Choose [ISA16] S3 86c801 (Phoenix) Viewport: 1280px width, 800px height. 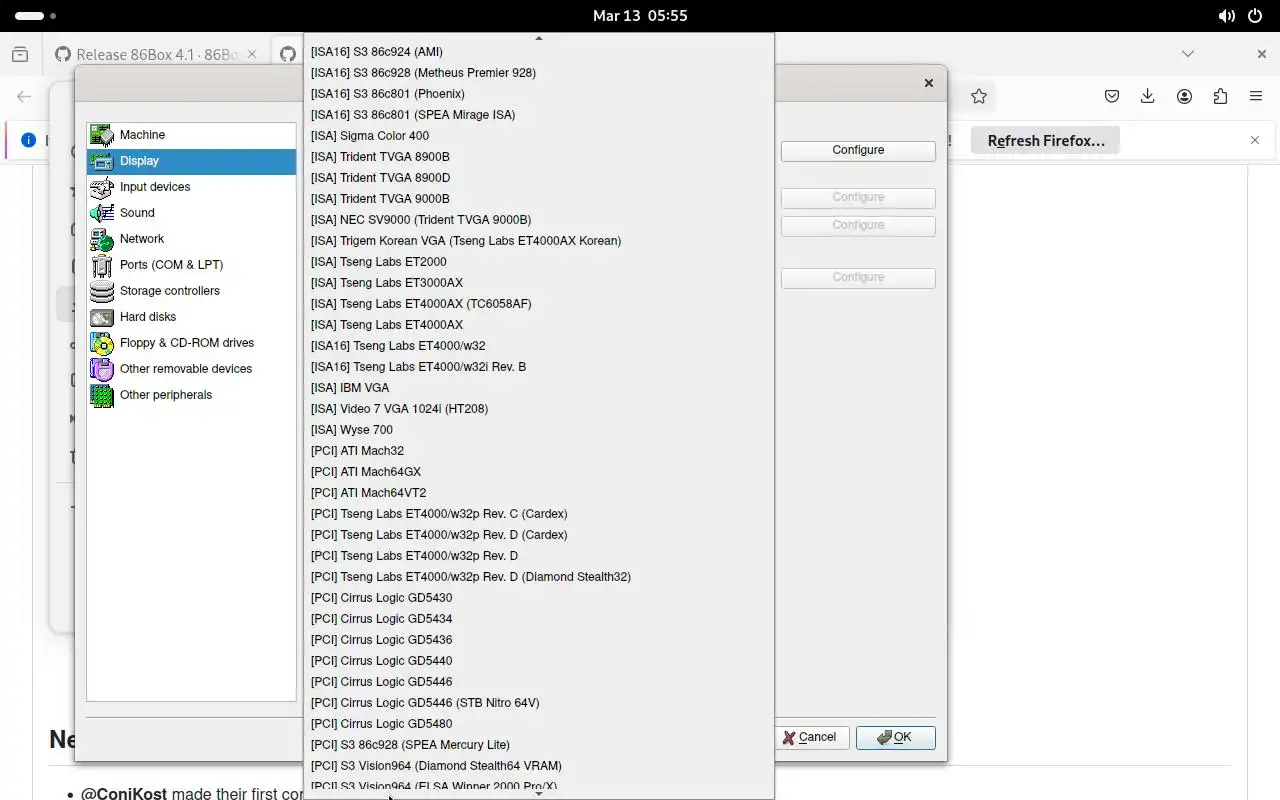[x=539, y=94]
